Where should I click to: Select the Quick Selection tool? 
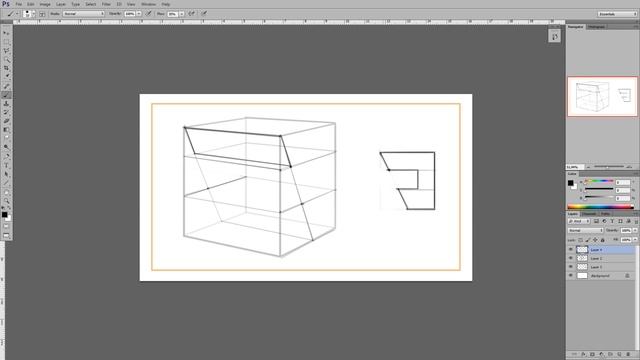coord(6,60)
